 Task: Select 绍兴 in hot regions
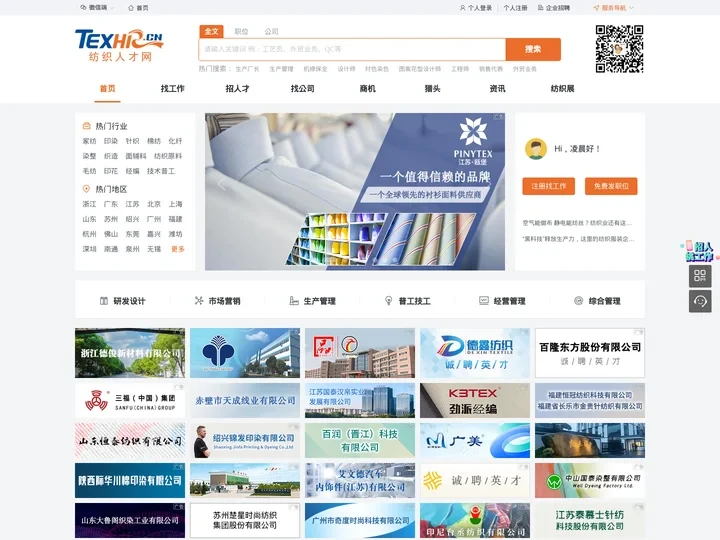point(132,219)
